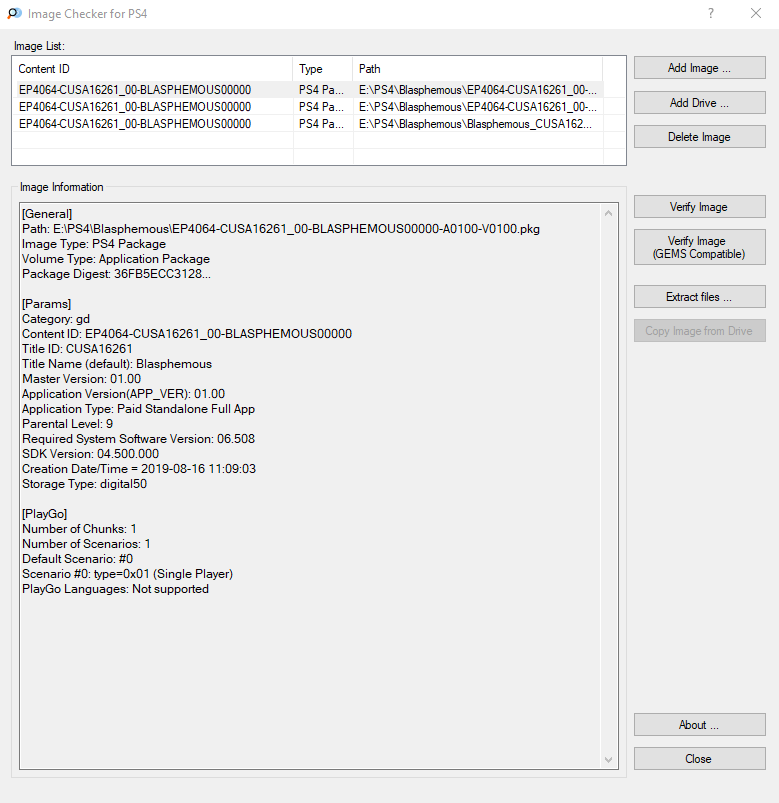This screenshot has width=779, height=803.
Task: Click the Parental Level: 9 line
Action: coord(68,424)
